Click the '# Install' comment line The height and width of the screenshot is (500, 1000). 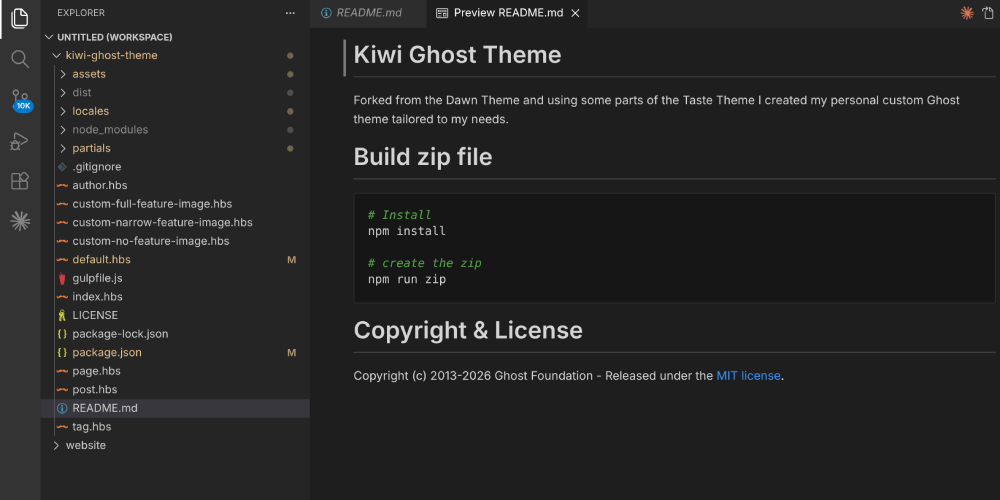pyautogui.click(x=399, y=215)
